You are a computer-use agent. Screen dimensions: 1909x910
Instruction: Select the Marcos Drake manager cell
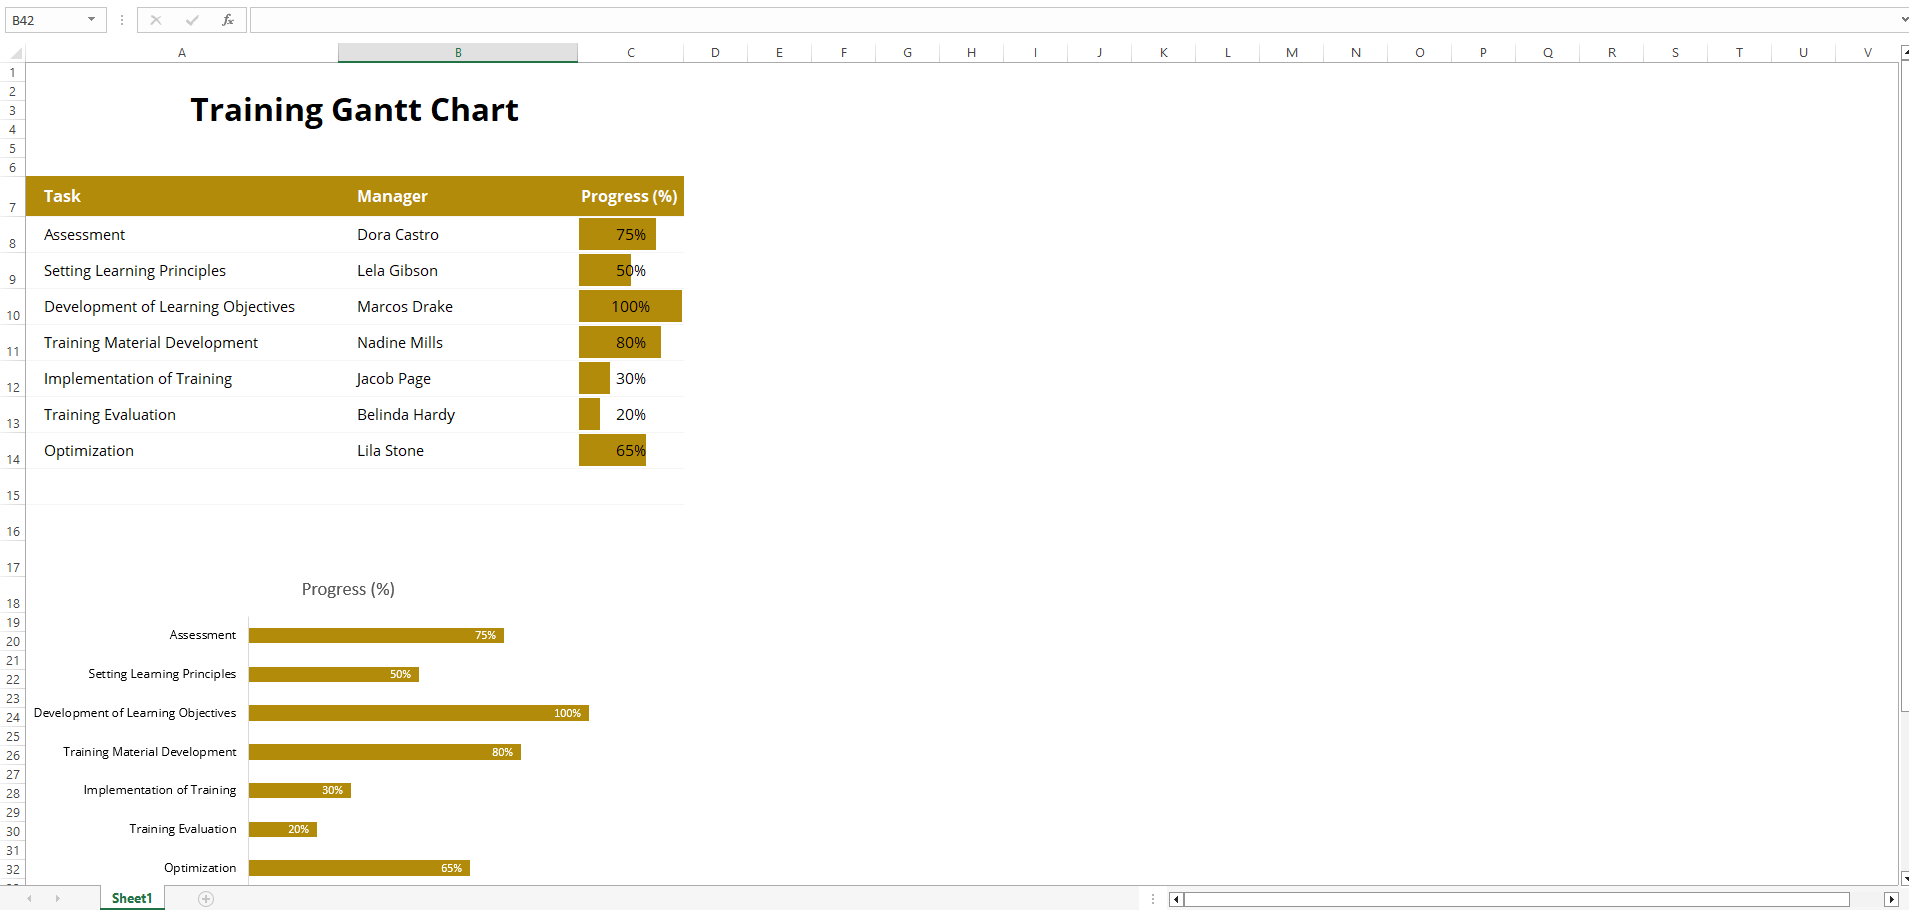pyautogui.click(x=458, y=307)
